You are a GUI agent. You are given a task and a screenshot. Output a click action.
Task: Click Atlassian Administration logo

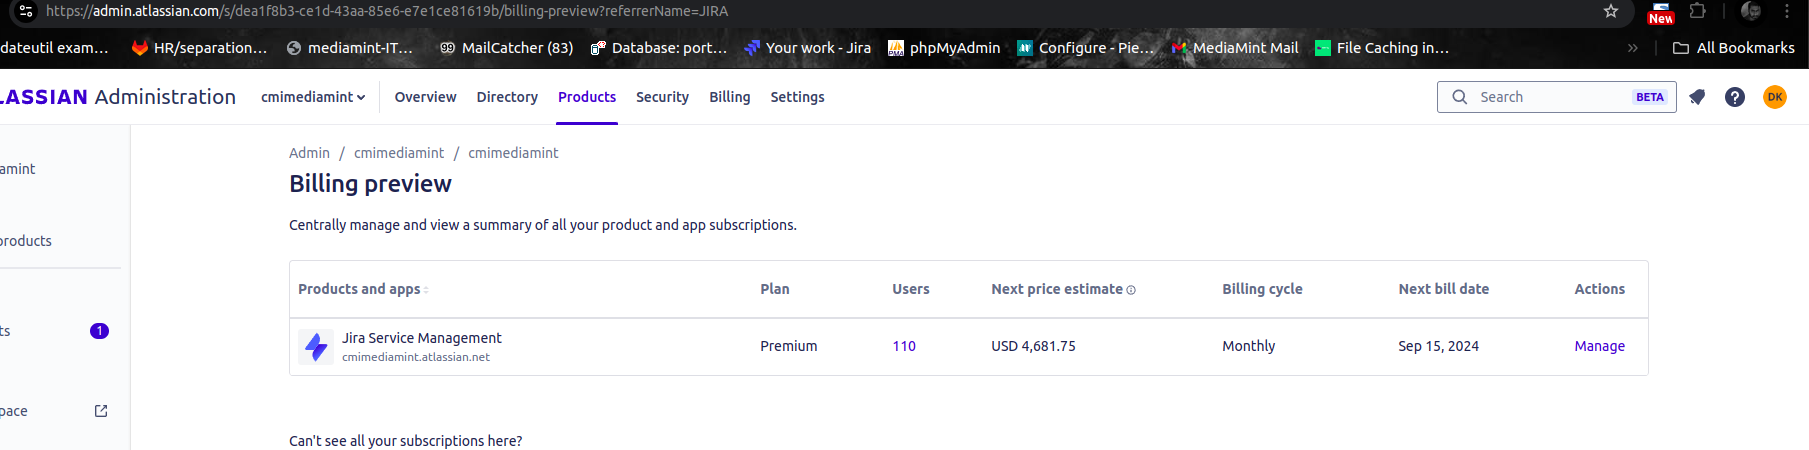point(118,97)
